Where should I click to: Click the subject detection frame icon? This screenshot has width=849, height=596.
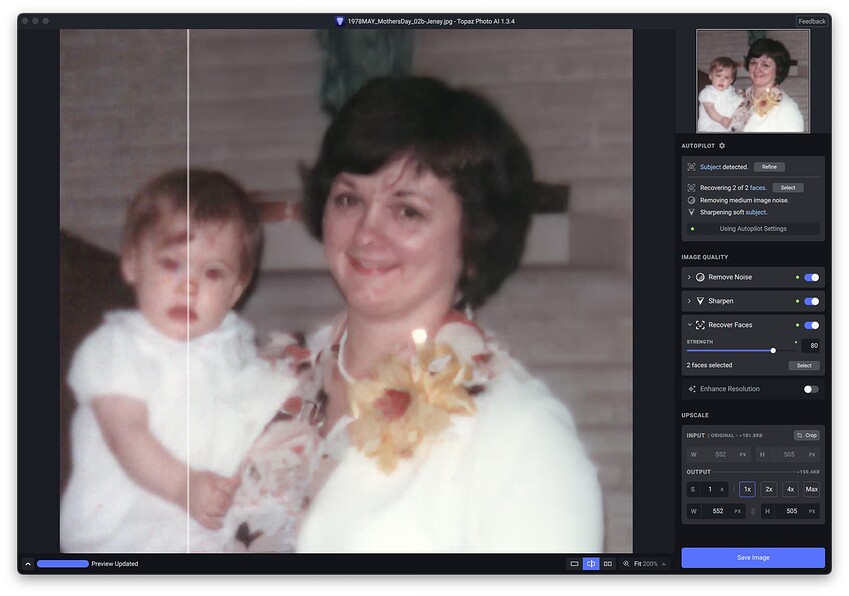click(x=691, y=167)
